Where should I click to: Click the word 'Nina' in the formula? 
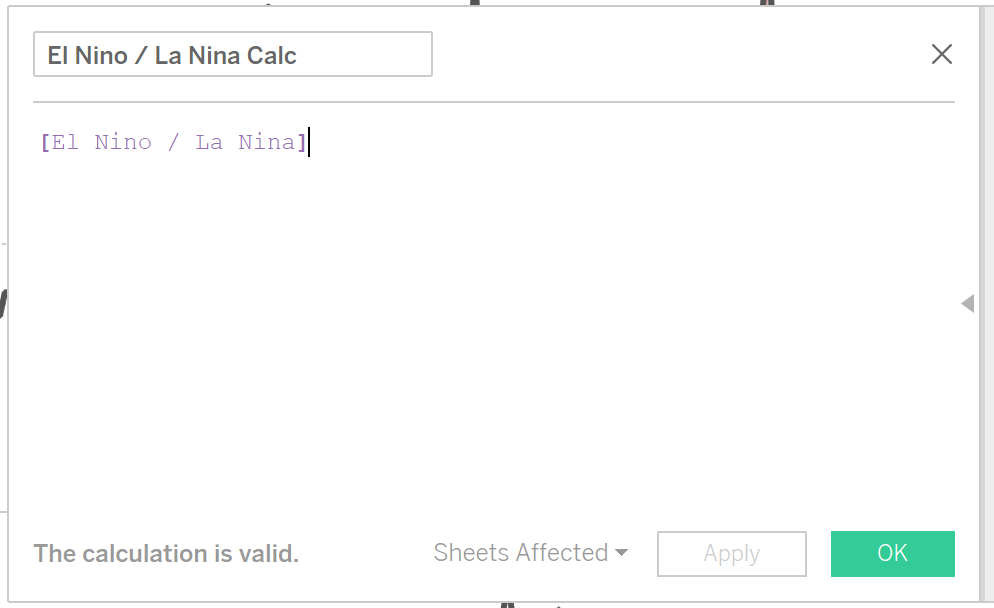coord(266,142)
